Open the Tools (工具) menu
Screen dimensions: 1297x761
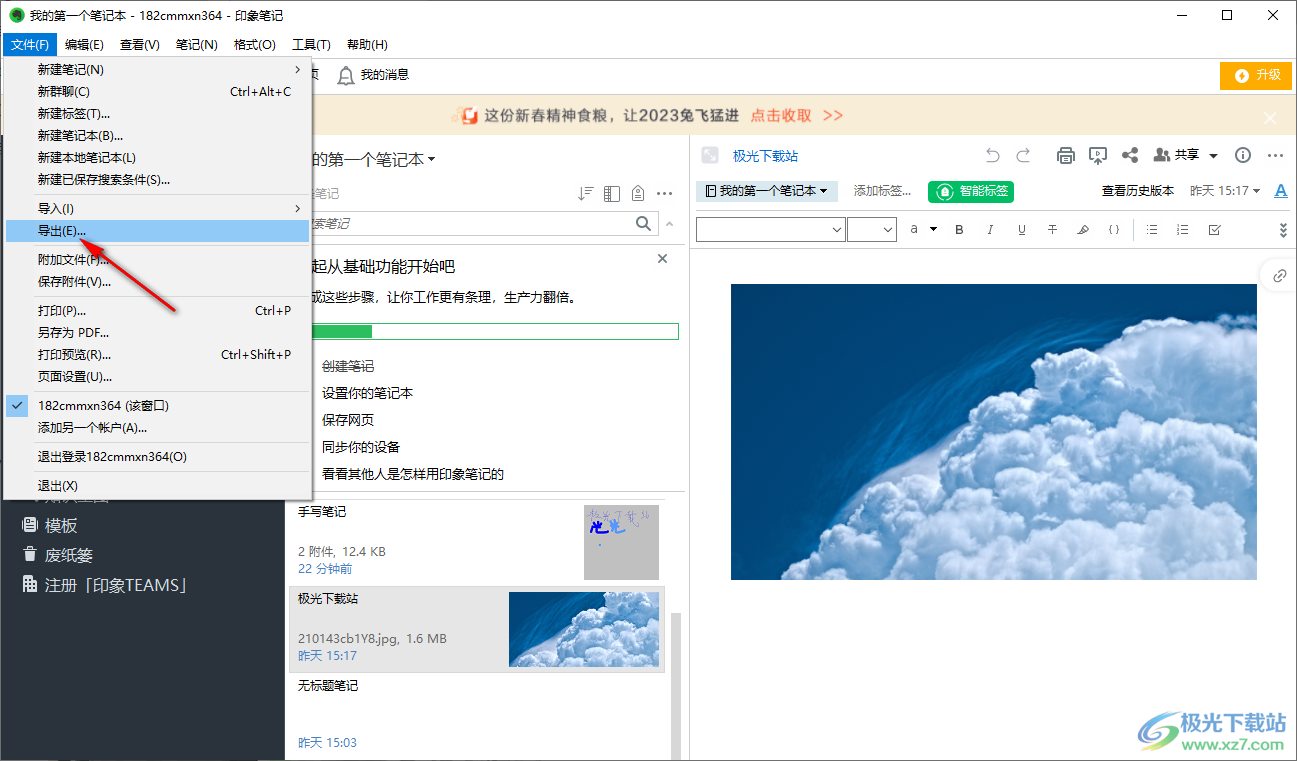(311, 45)
